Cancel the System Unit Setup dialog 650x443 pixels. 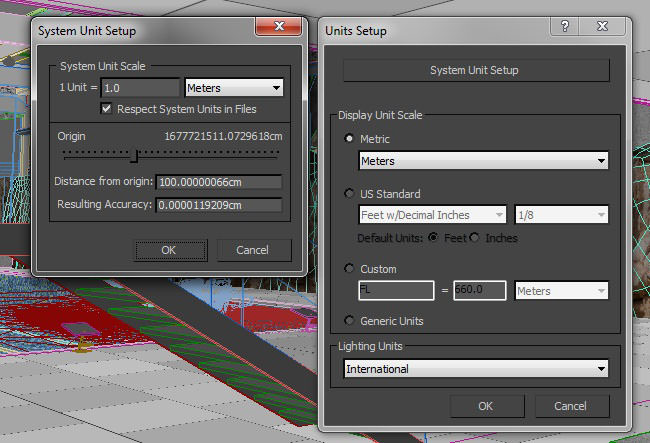click(x=254, y=250)
